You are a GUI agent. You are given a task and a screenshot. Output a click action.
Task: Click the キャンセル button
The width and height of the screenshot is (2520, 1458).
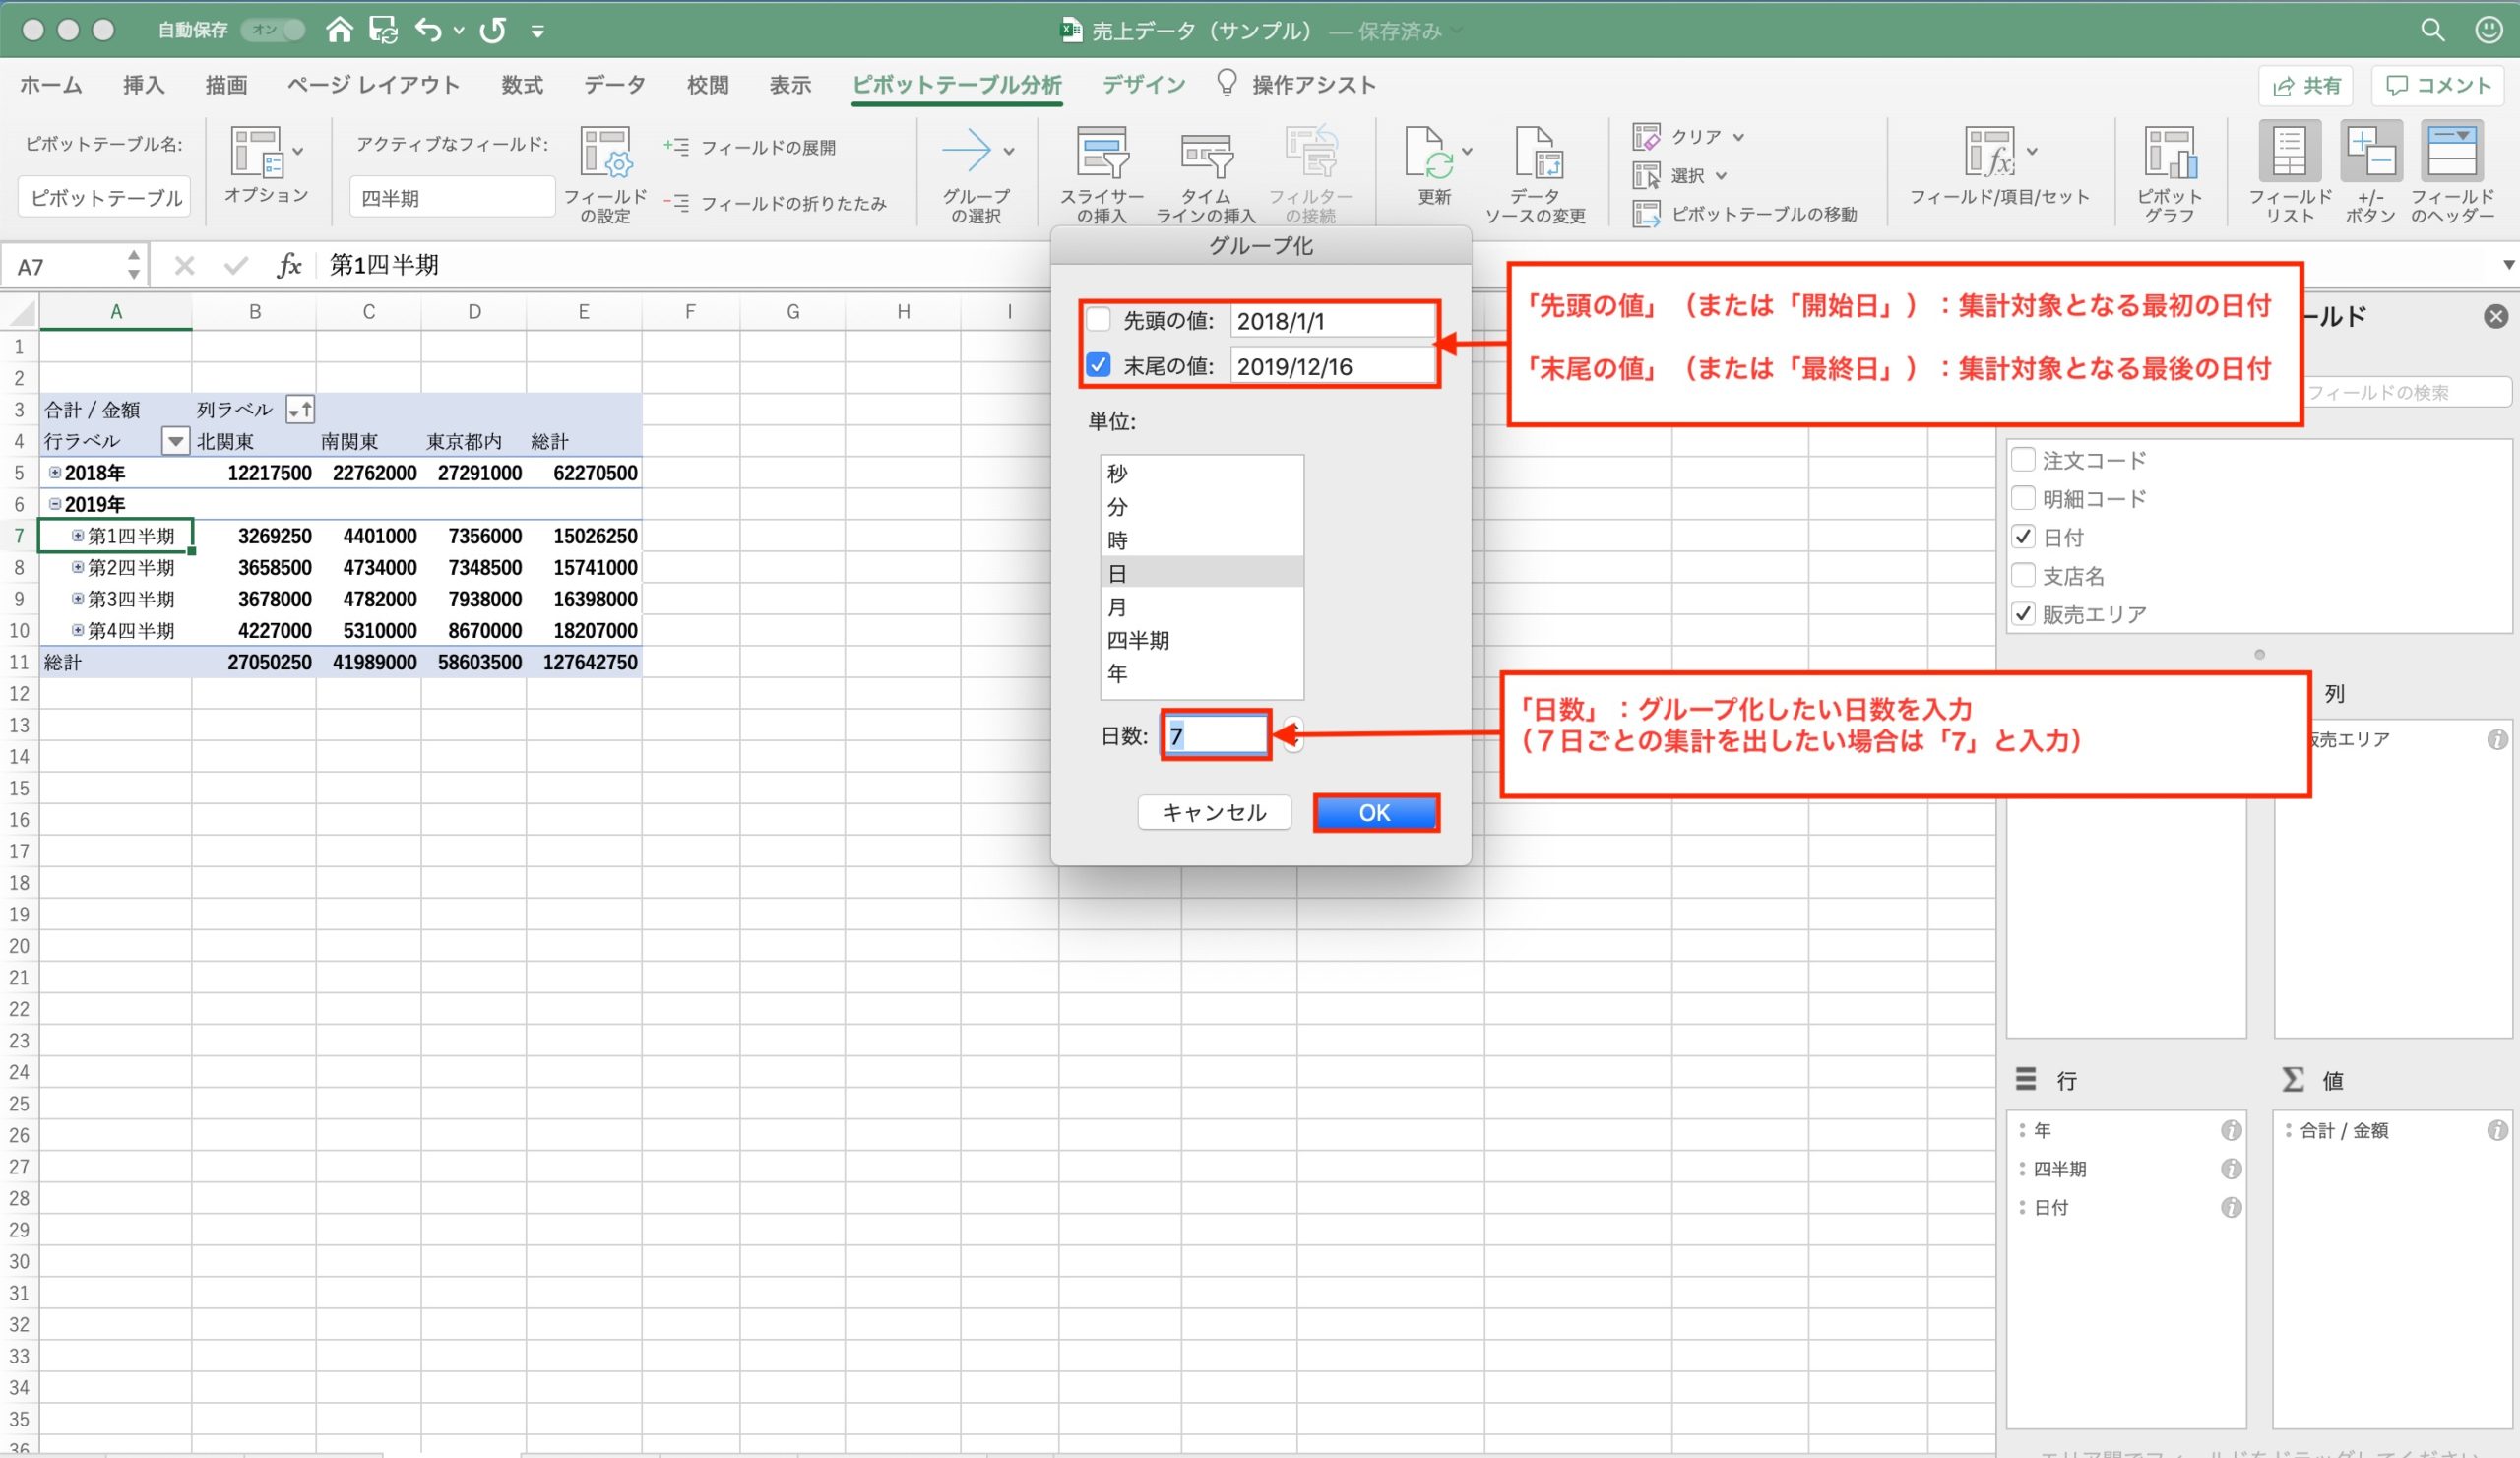click(1213, 812)
